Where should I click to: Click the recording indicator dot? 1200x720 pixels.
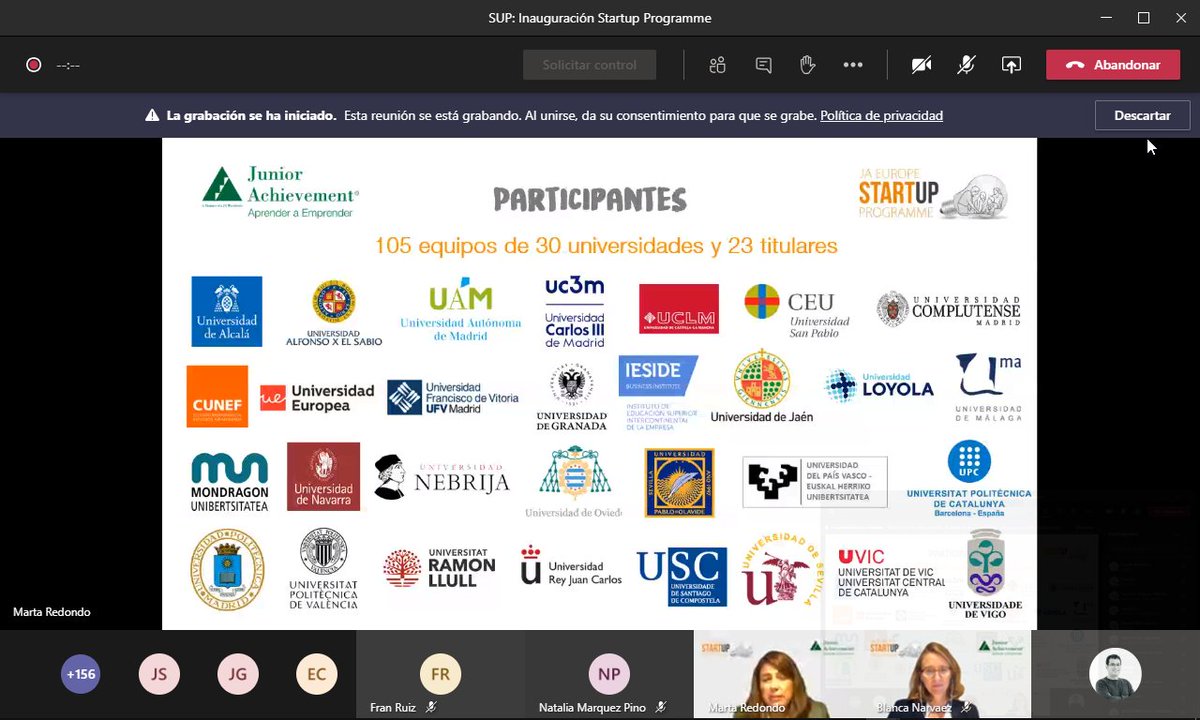click(x=33, y=65)
